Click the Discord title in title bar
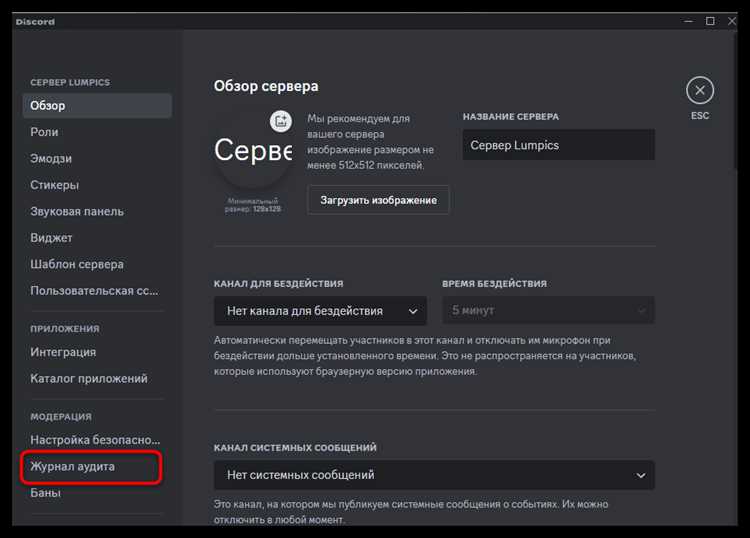 (x=35, y=22)
